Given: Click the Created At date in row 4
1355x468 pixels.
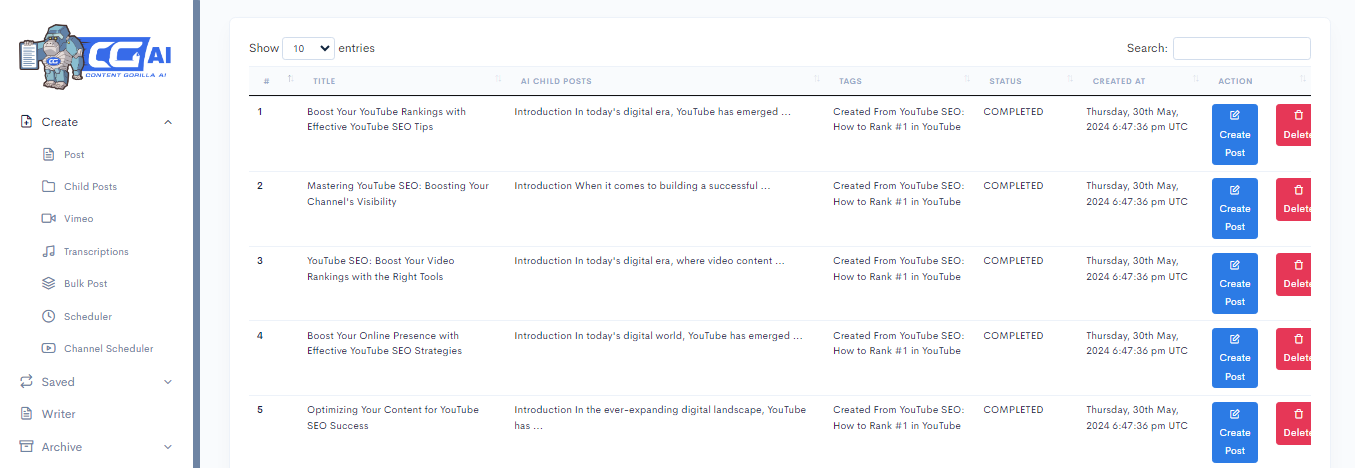Looking at the screenshot, I should (x=1137, y=343).
